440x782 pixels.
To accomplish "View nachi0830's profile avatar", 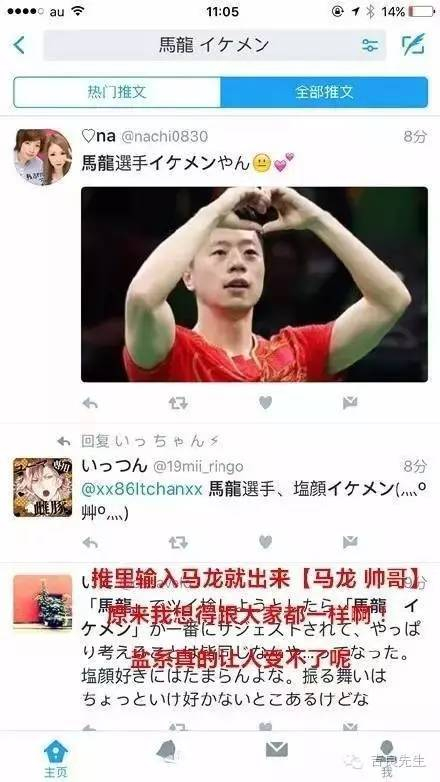I will [42, 158].
